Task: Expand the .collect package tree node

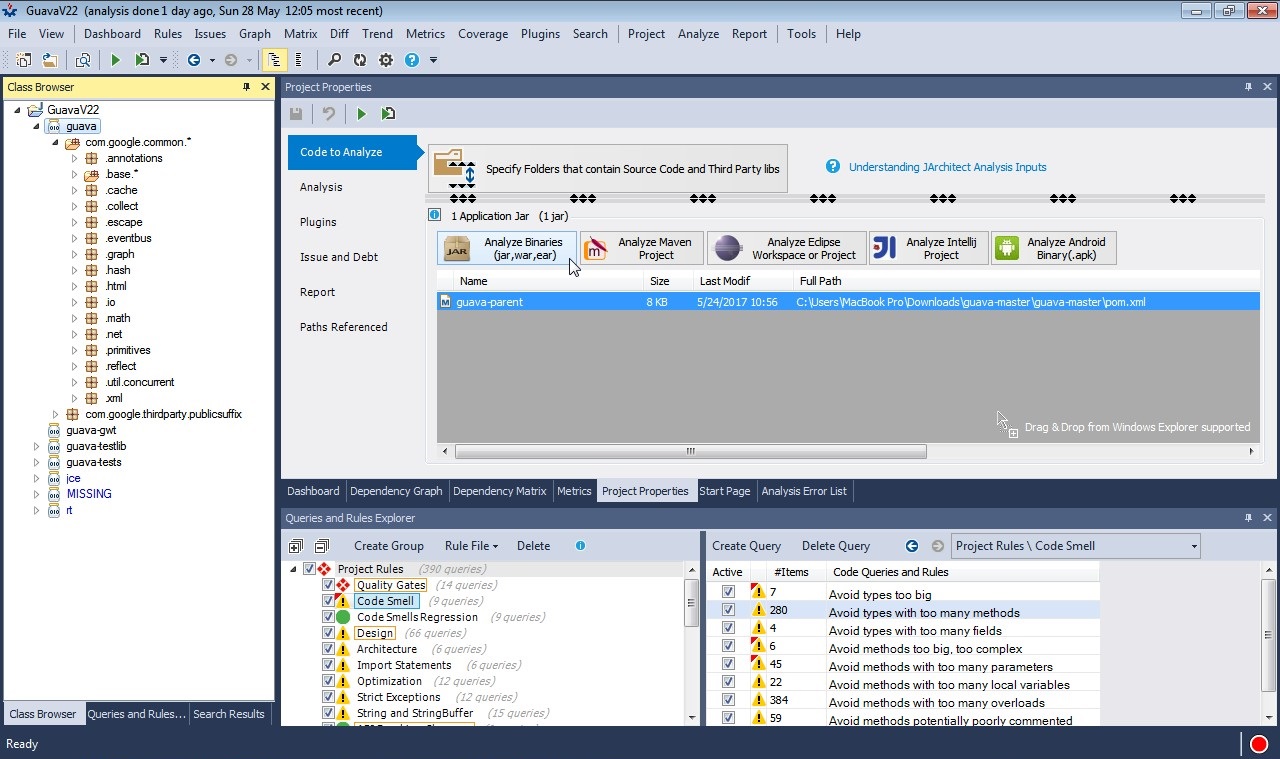Action: click(74, 206)
